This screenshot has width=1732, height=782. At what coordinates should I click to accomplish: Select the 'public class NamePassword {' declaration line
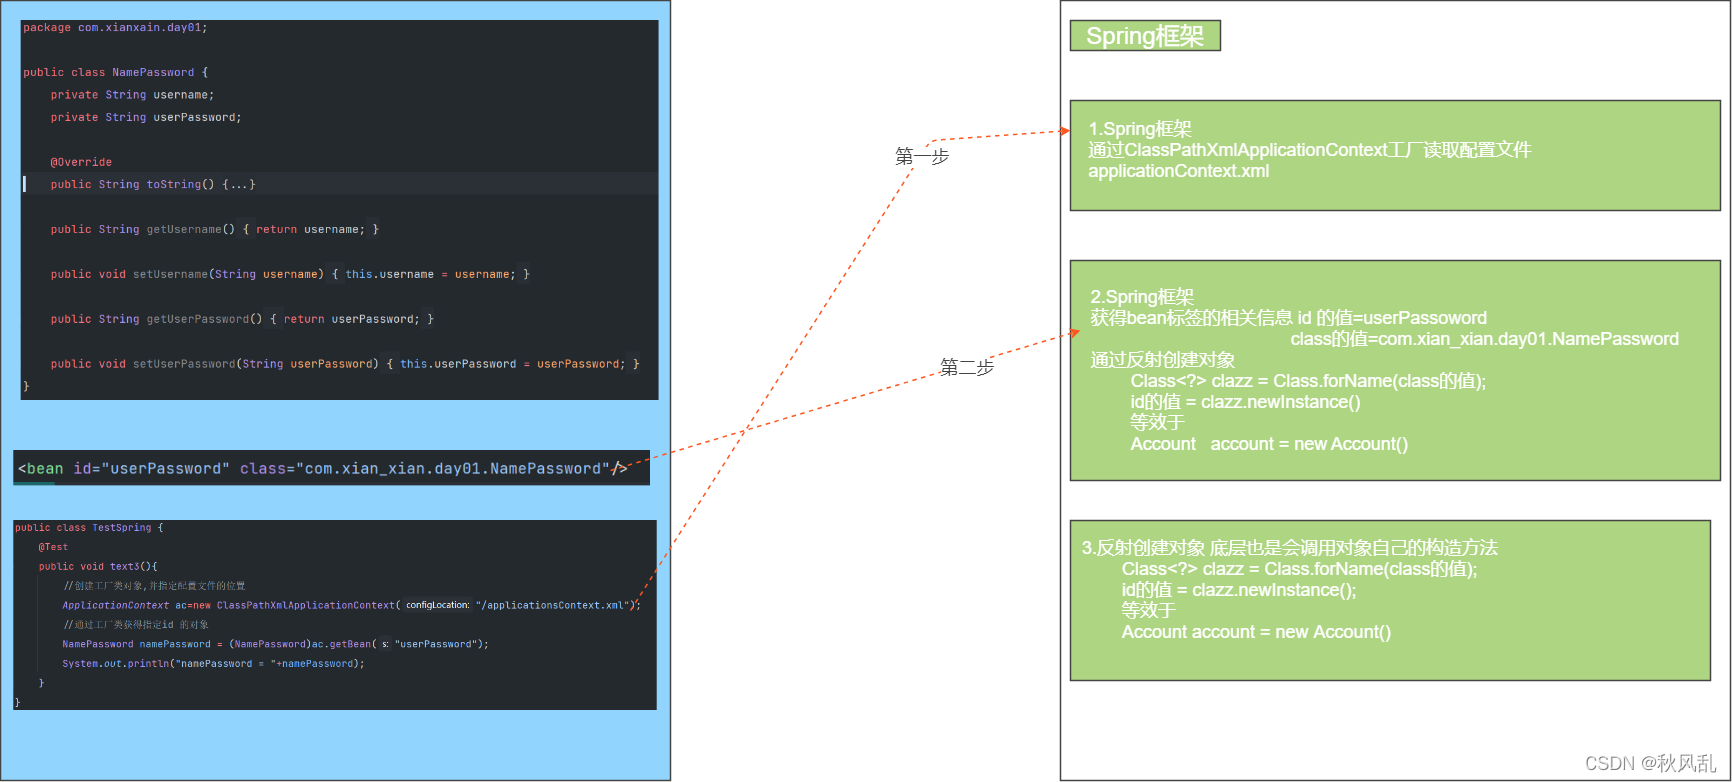point(116,73)
